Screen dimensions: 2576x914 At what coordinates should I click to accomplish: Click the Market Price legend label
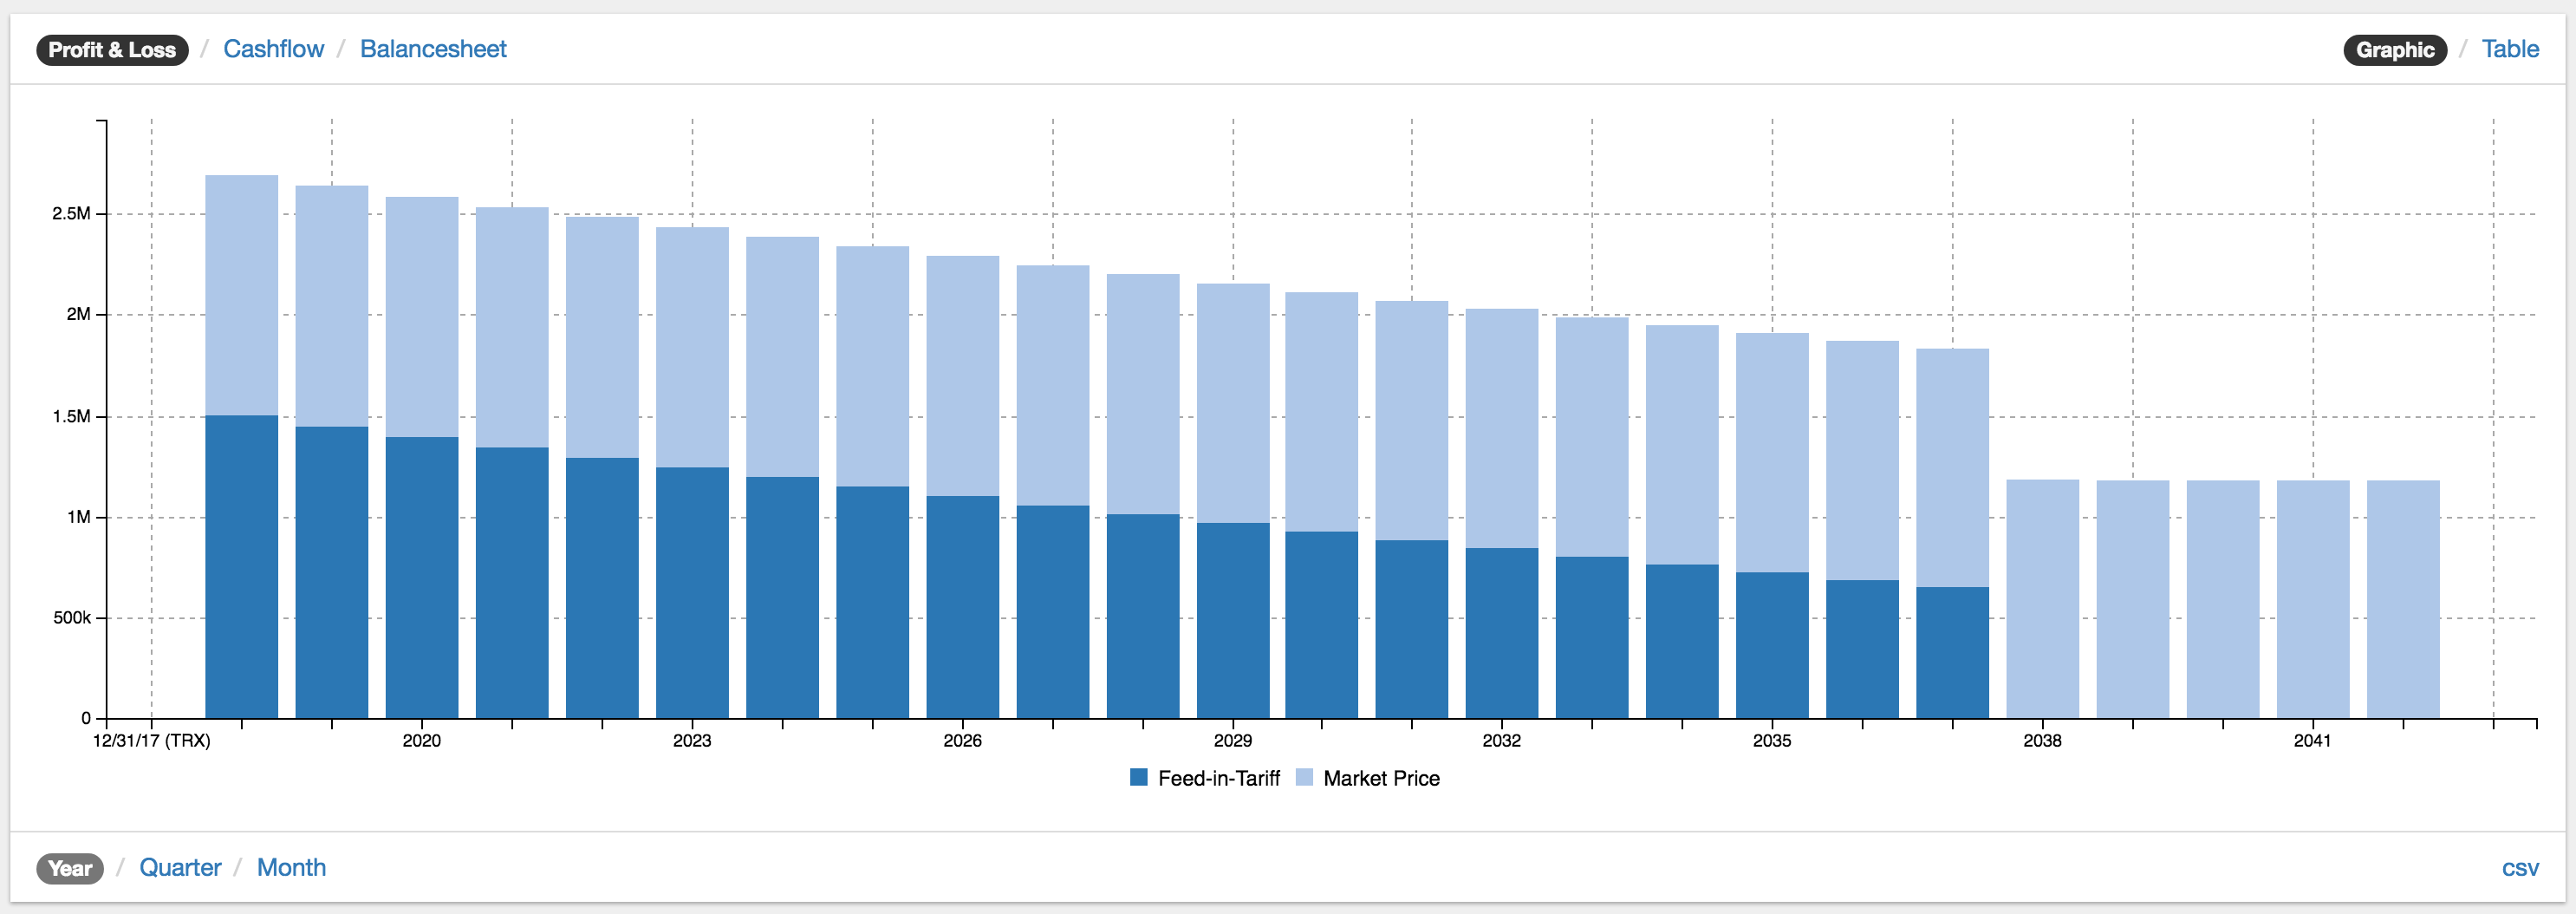coord(1381,778)
